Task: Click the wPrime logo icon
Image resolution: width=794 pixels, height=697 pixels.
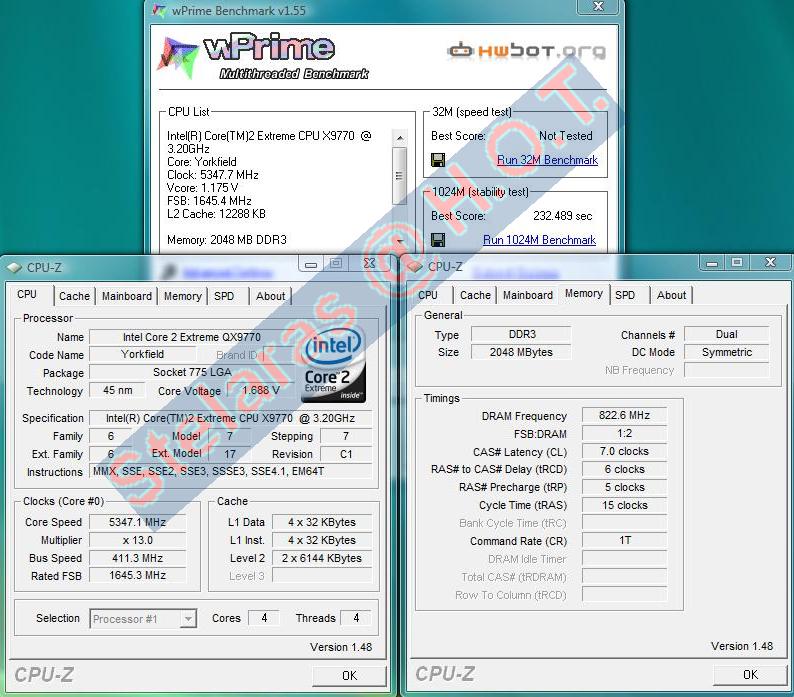Action: point(177,57)
